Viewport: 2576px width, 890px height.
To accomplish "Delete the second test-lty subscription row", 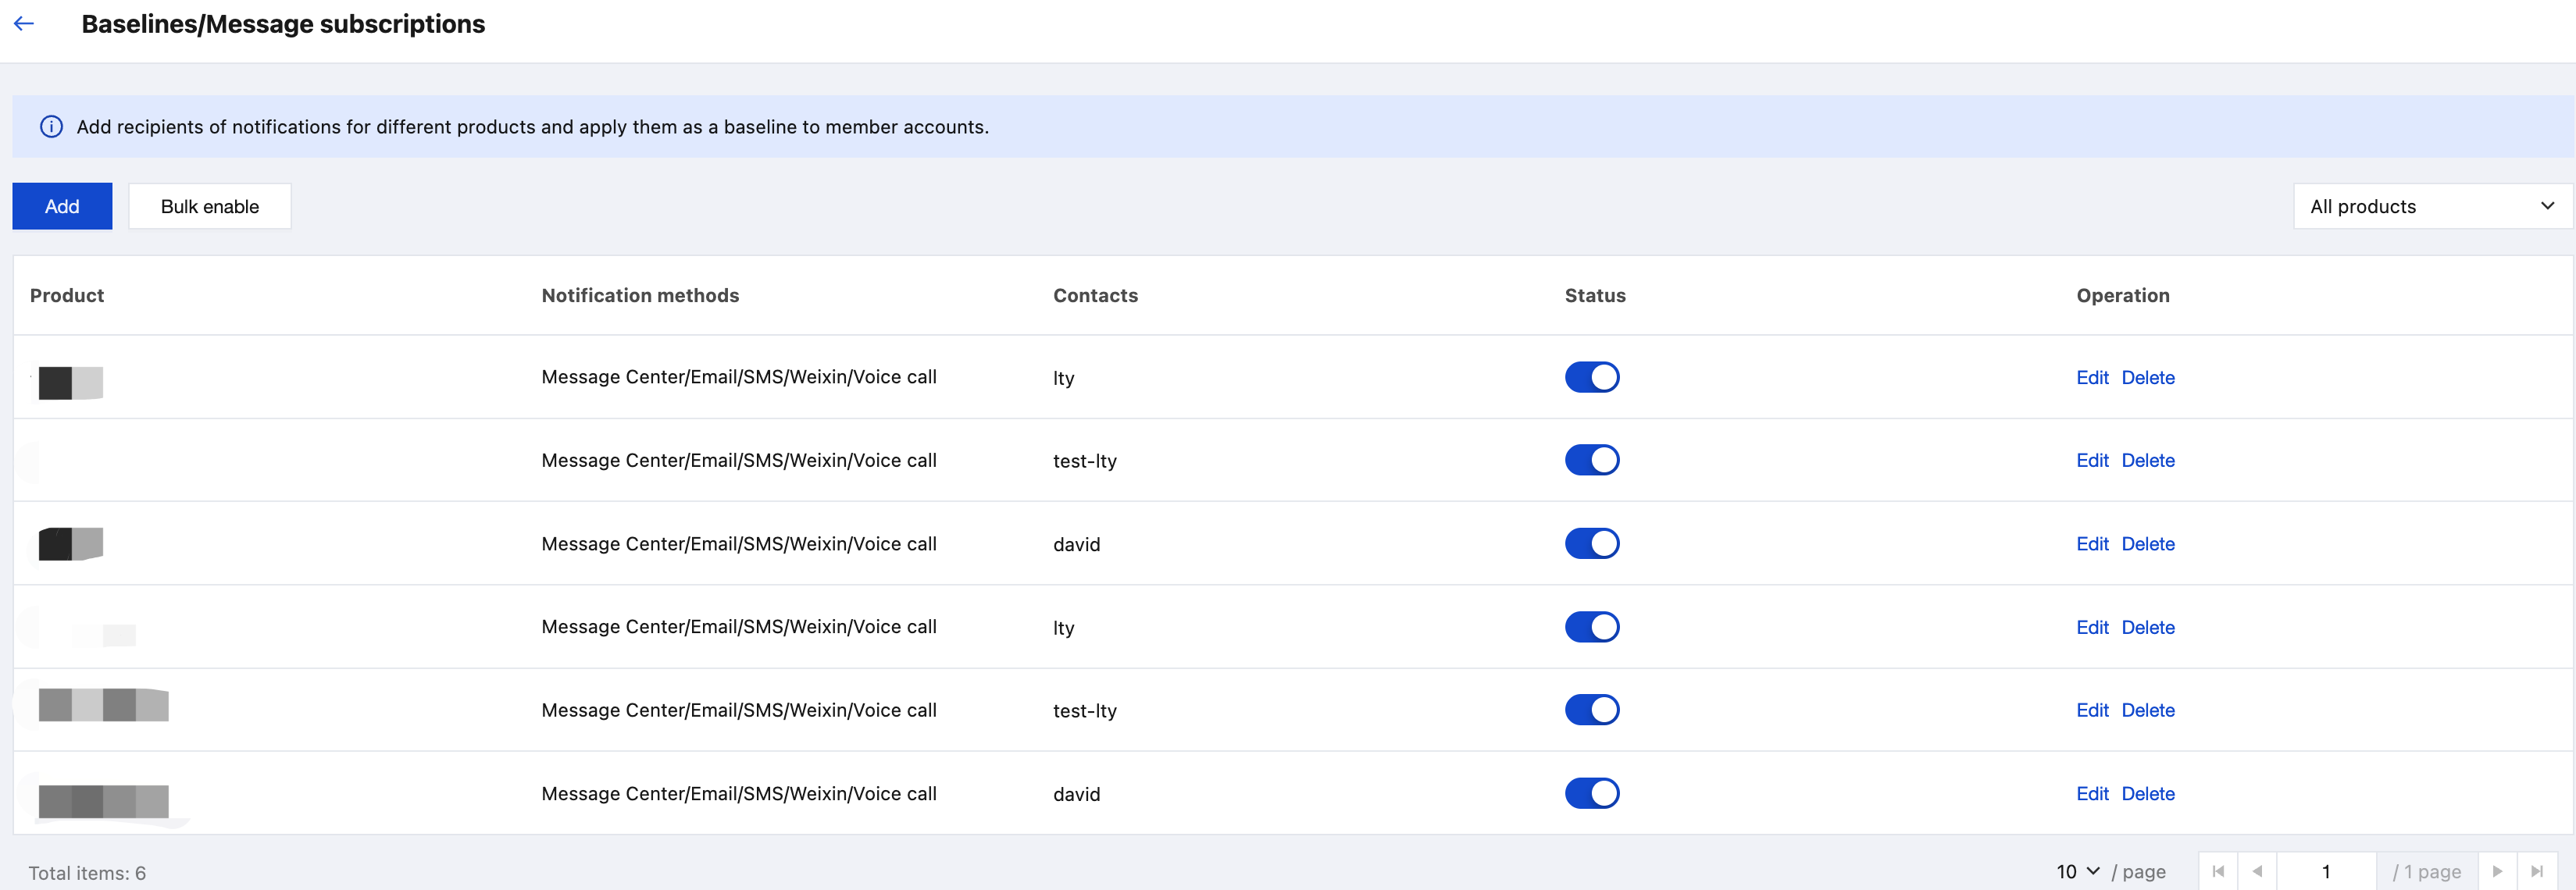I will pos(2148,710).
